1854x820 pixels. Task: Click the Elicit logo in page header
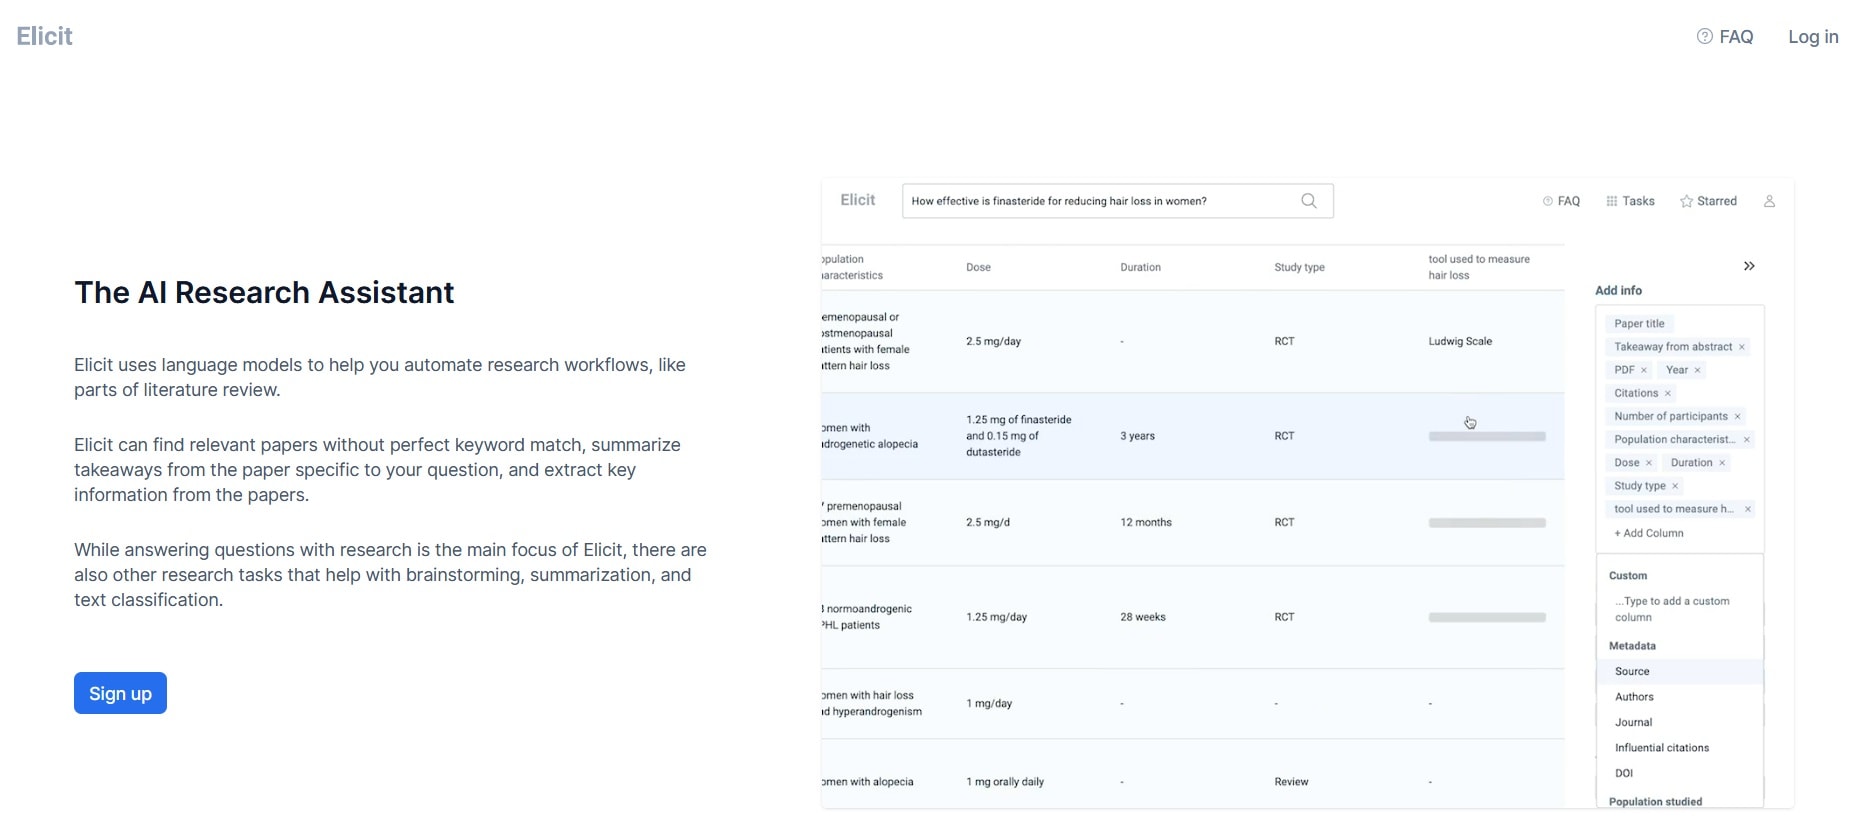(x=44, y=36)
